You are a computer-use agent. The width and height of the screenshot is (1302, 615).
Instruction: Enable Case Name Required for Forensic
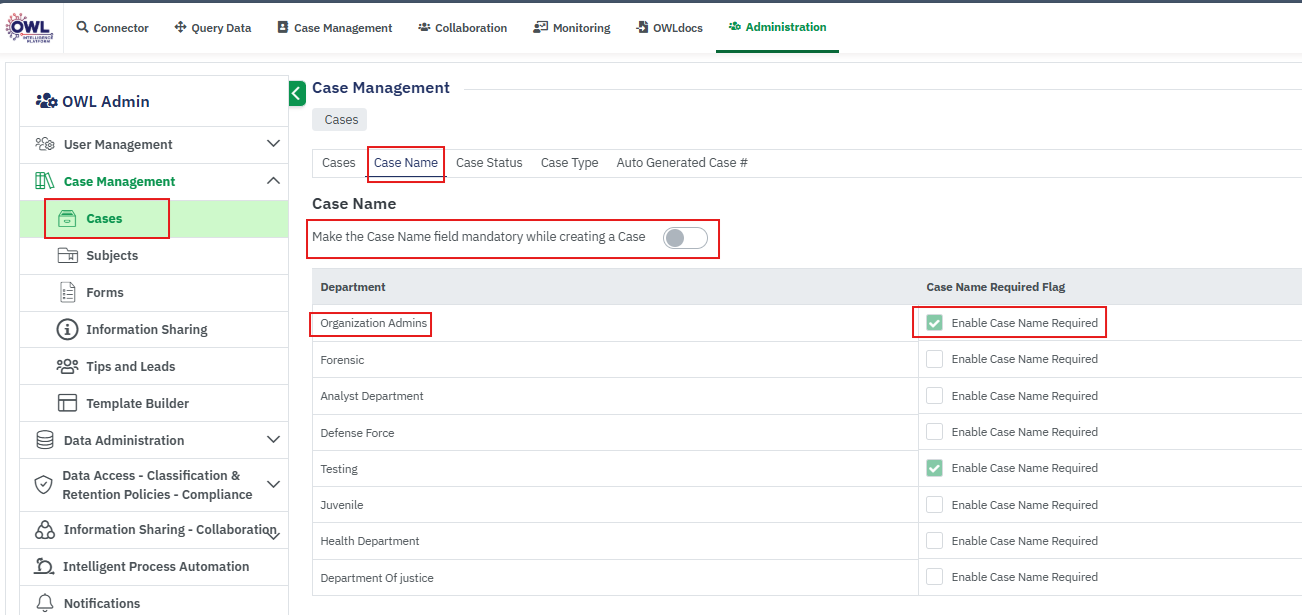pyautogui.click(x=934, y=359)
